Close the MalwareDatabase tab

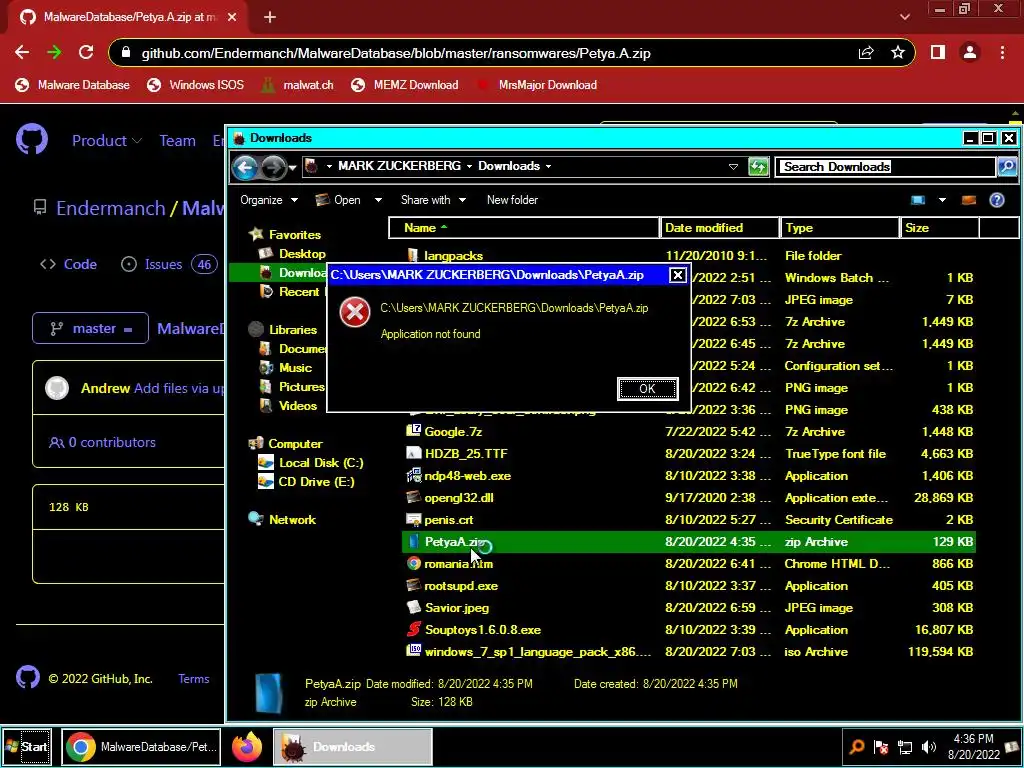[232, 18]
